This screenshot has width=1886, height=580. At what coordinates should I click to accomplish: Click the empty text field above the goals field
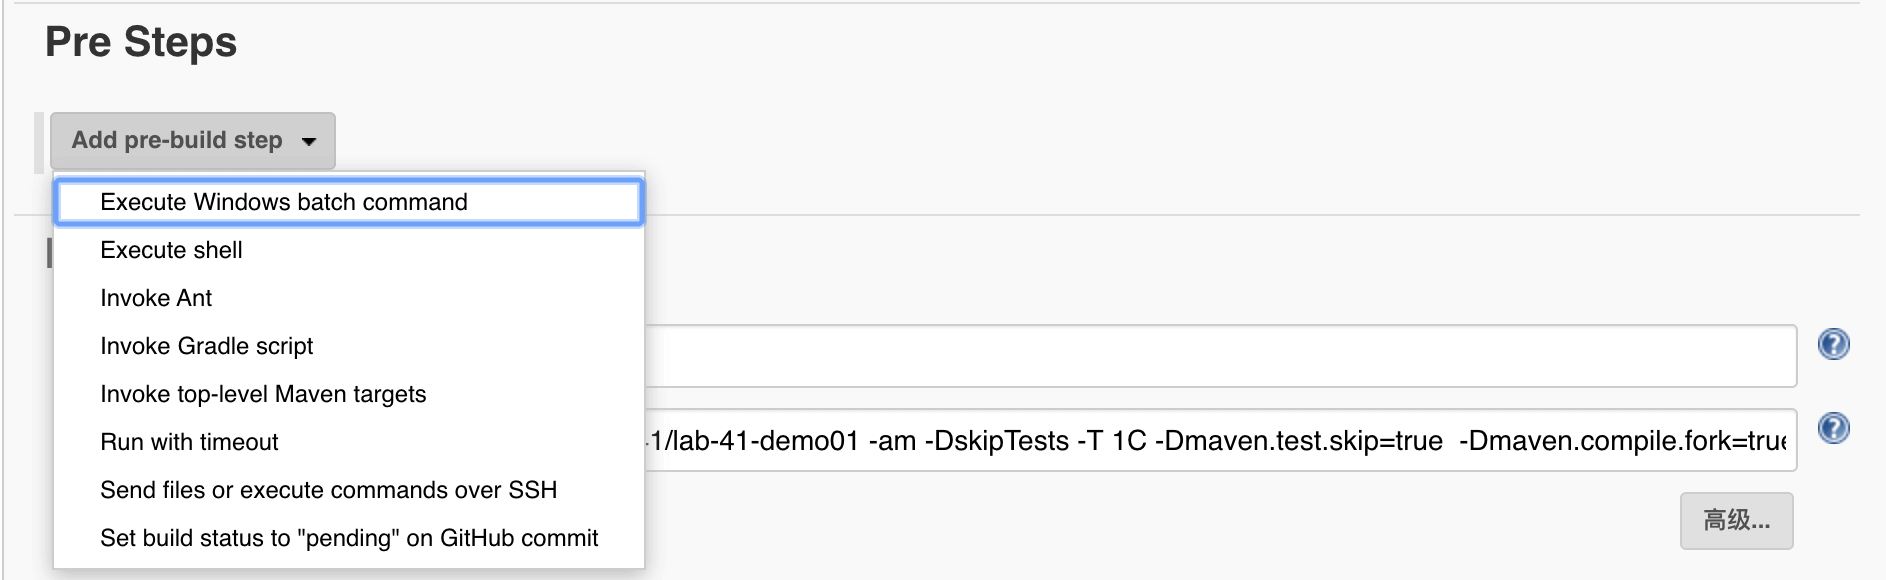click(1220, 356)
